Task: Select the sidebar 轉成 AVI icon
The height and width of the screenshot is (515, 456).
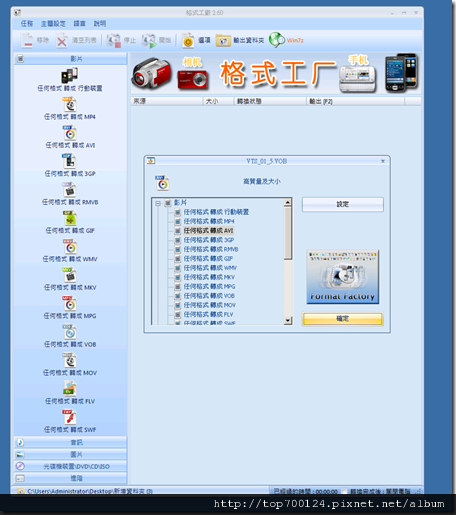Action: (69, 133)
